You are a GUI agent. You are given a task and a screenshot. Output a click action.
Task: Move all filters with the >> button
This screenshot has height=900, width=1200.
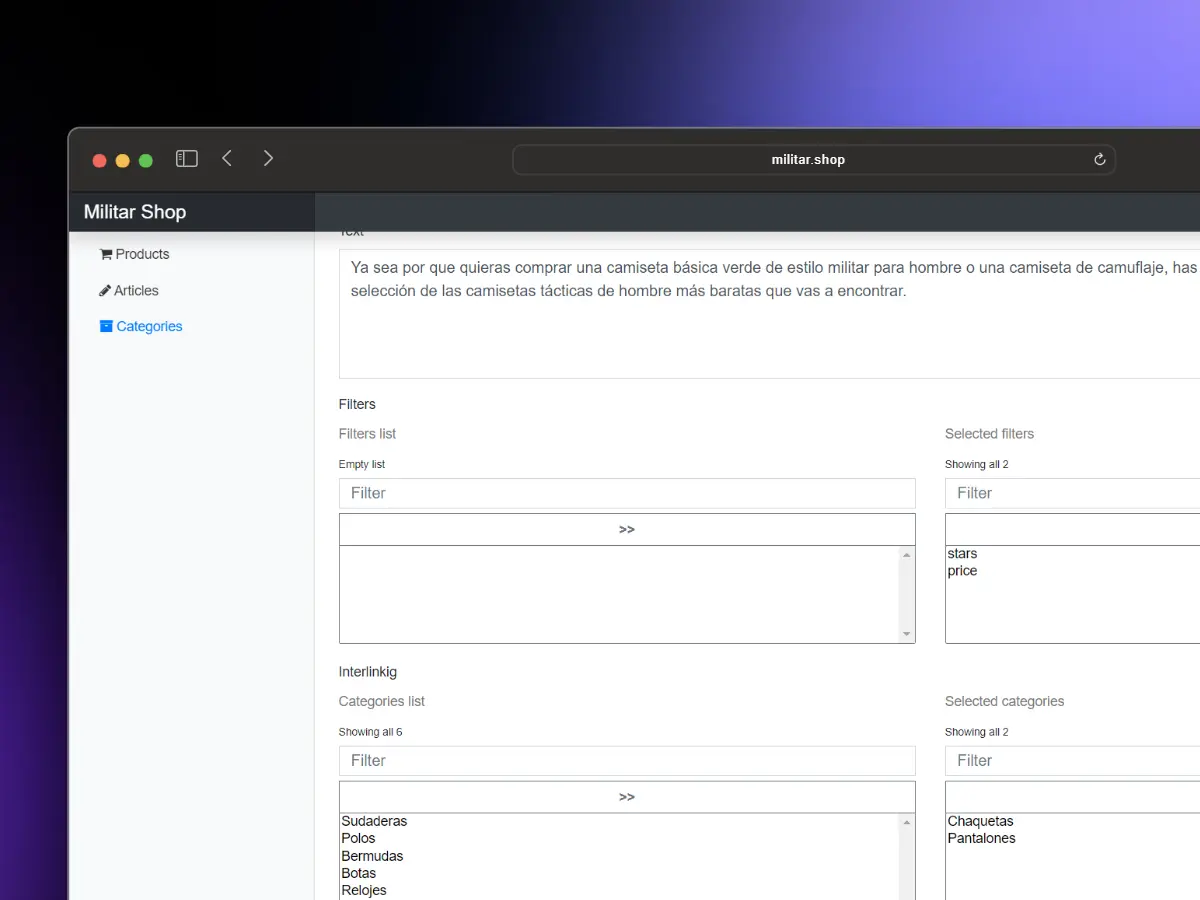pyautogui.click(x=627, y=530)
